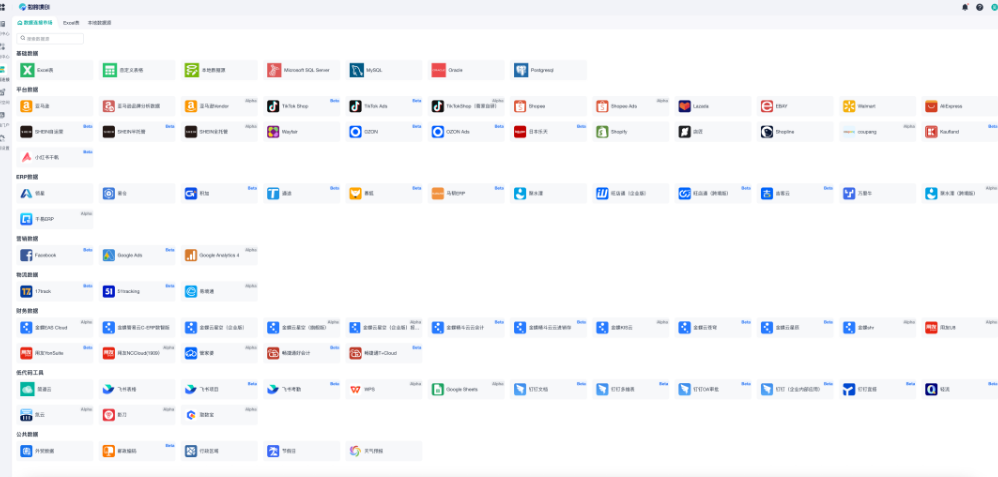This screenshot has height=477, width=998.
Task: Choose the Walmart spark icon
Action: tap(850, 106)
